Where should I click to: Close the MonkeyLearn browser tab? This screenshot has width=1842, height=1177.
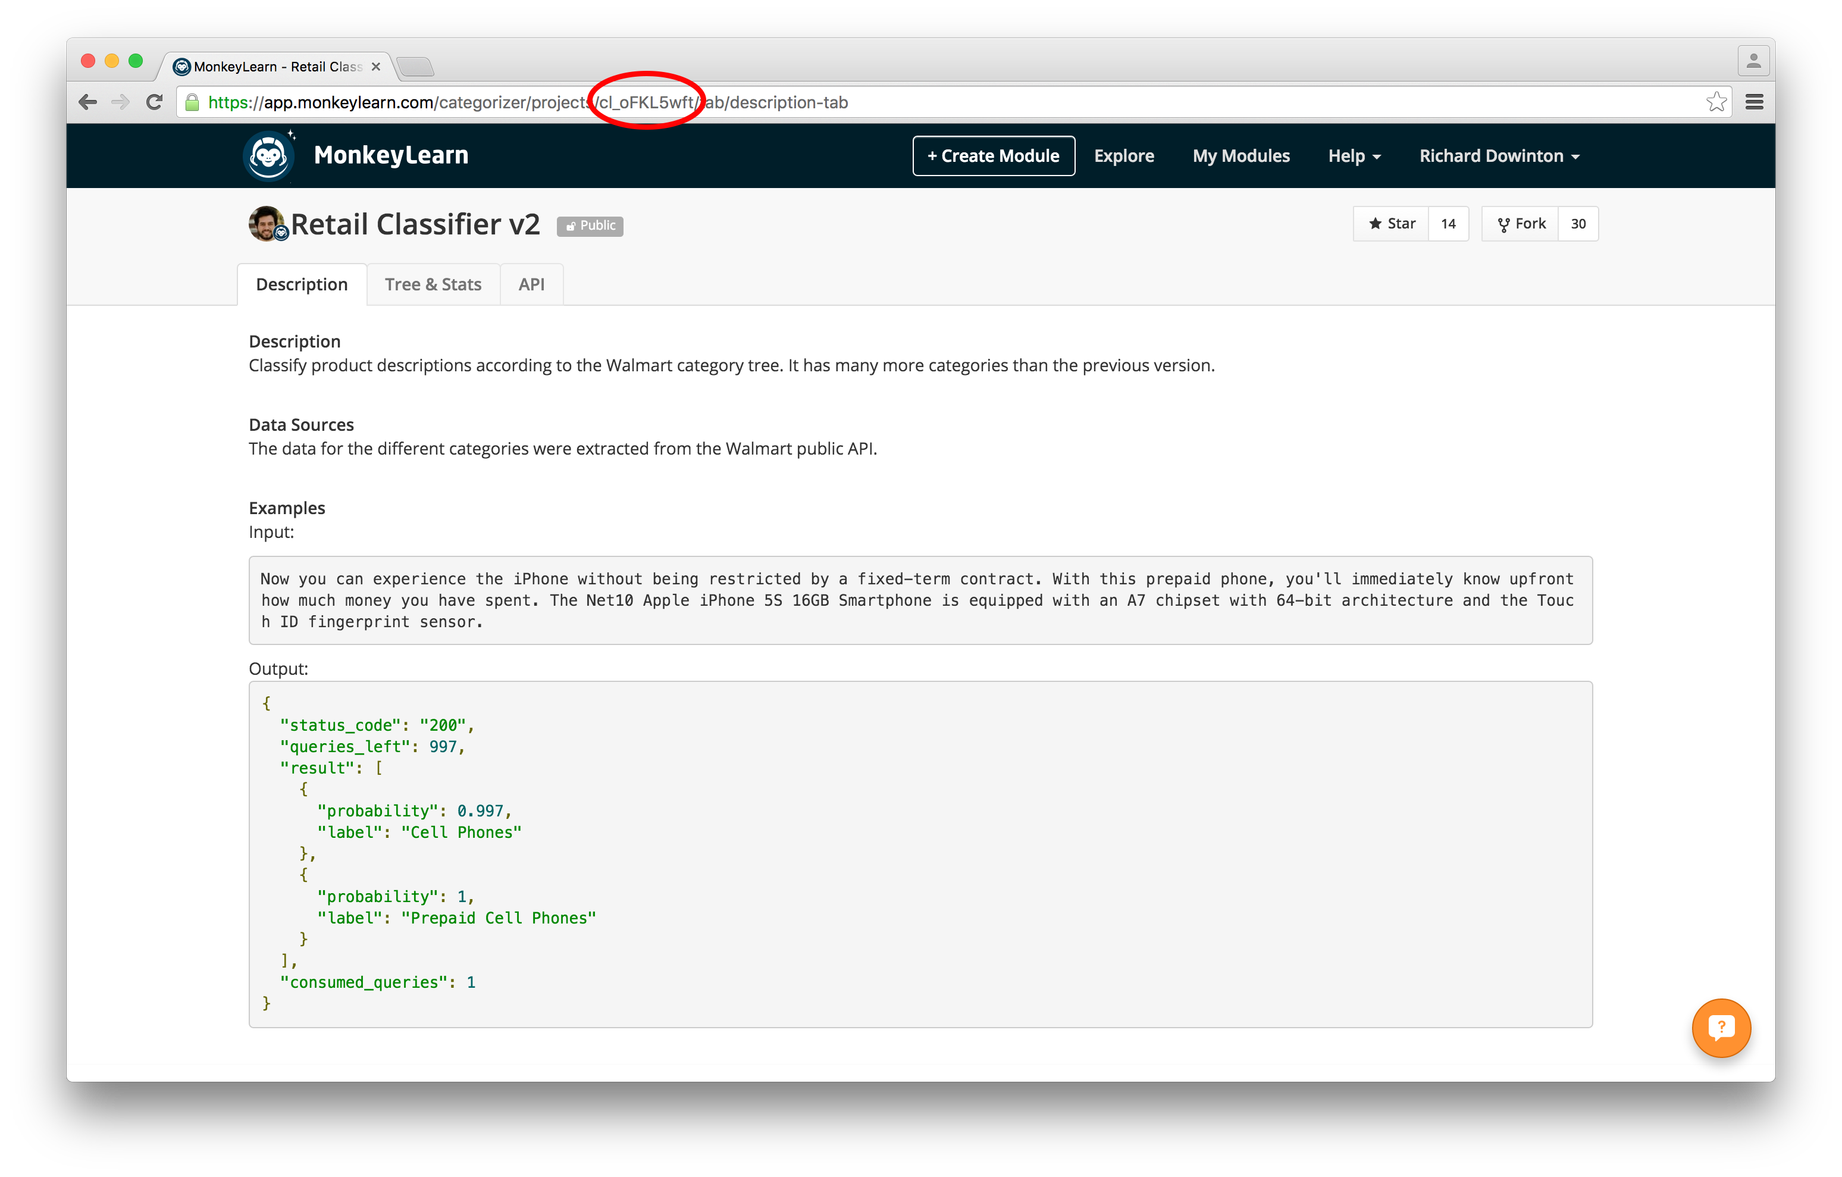click(376, 67)
